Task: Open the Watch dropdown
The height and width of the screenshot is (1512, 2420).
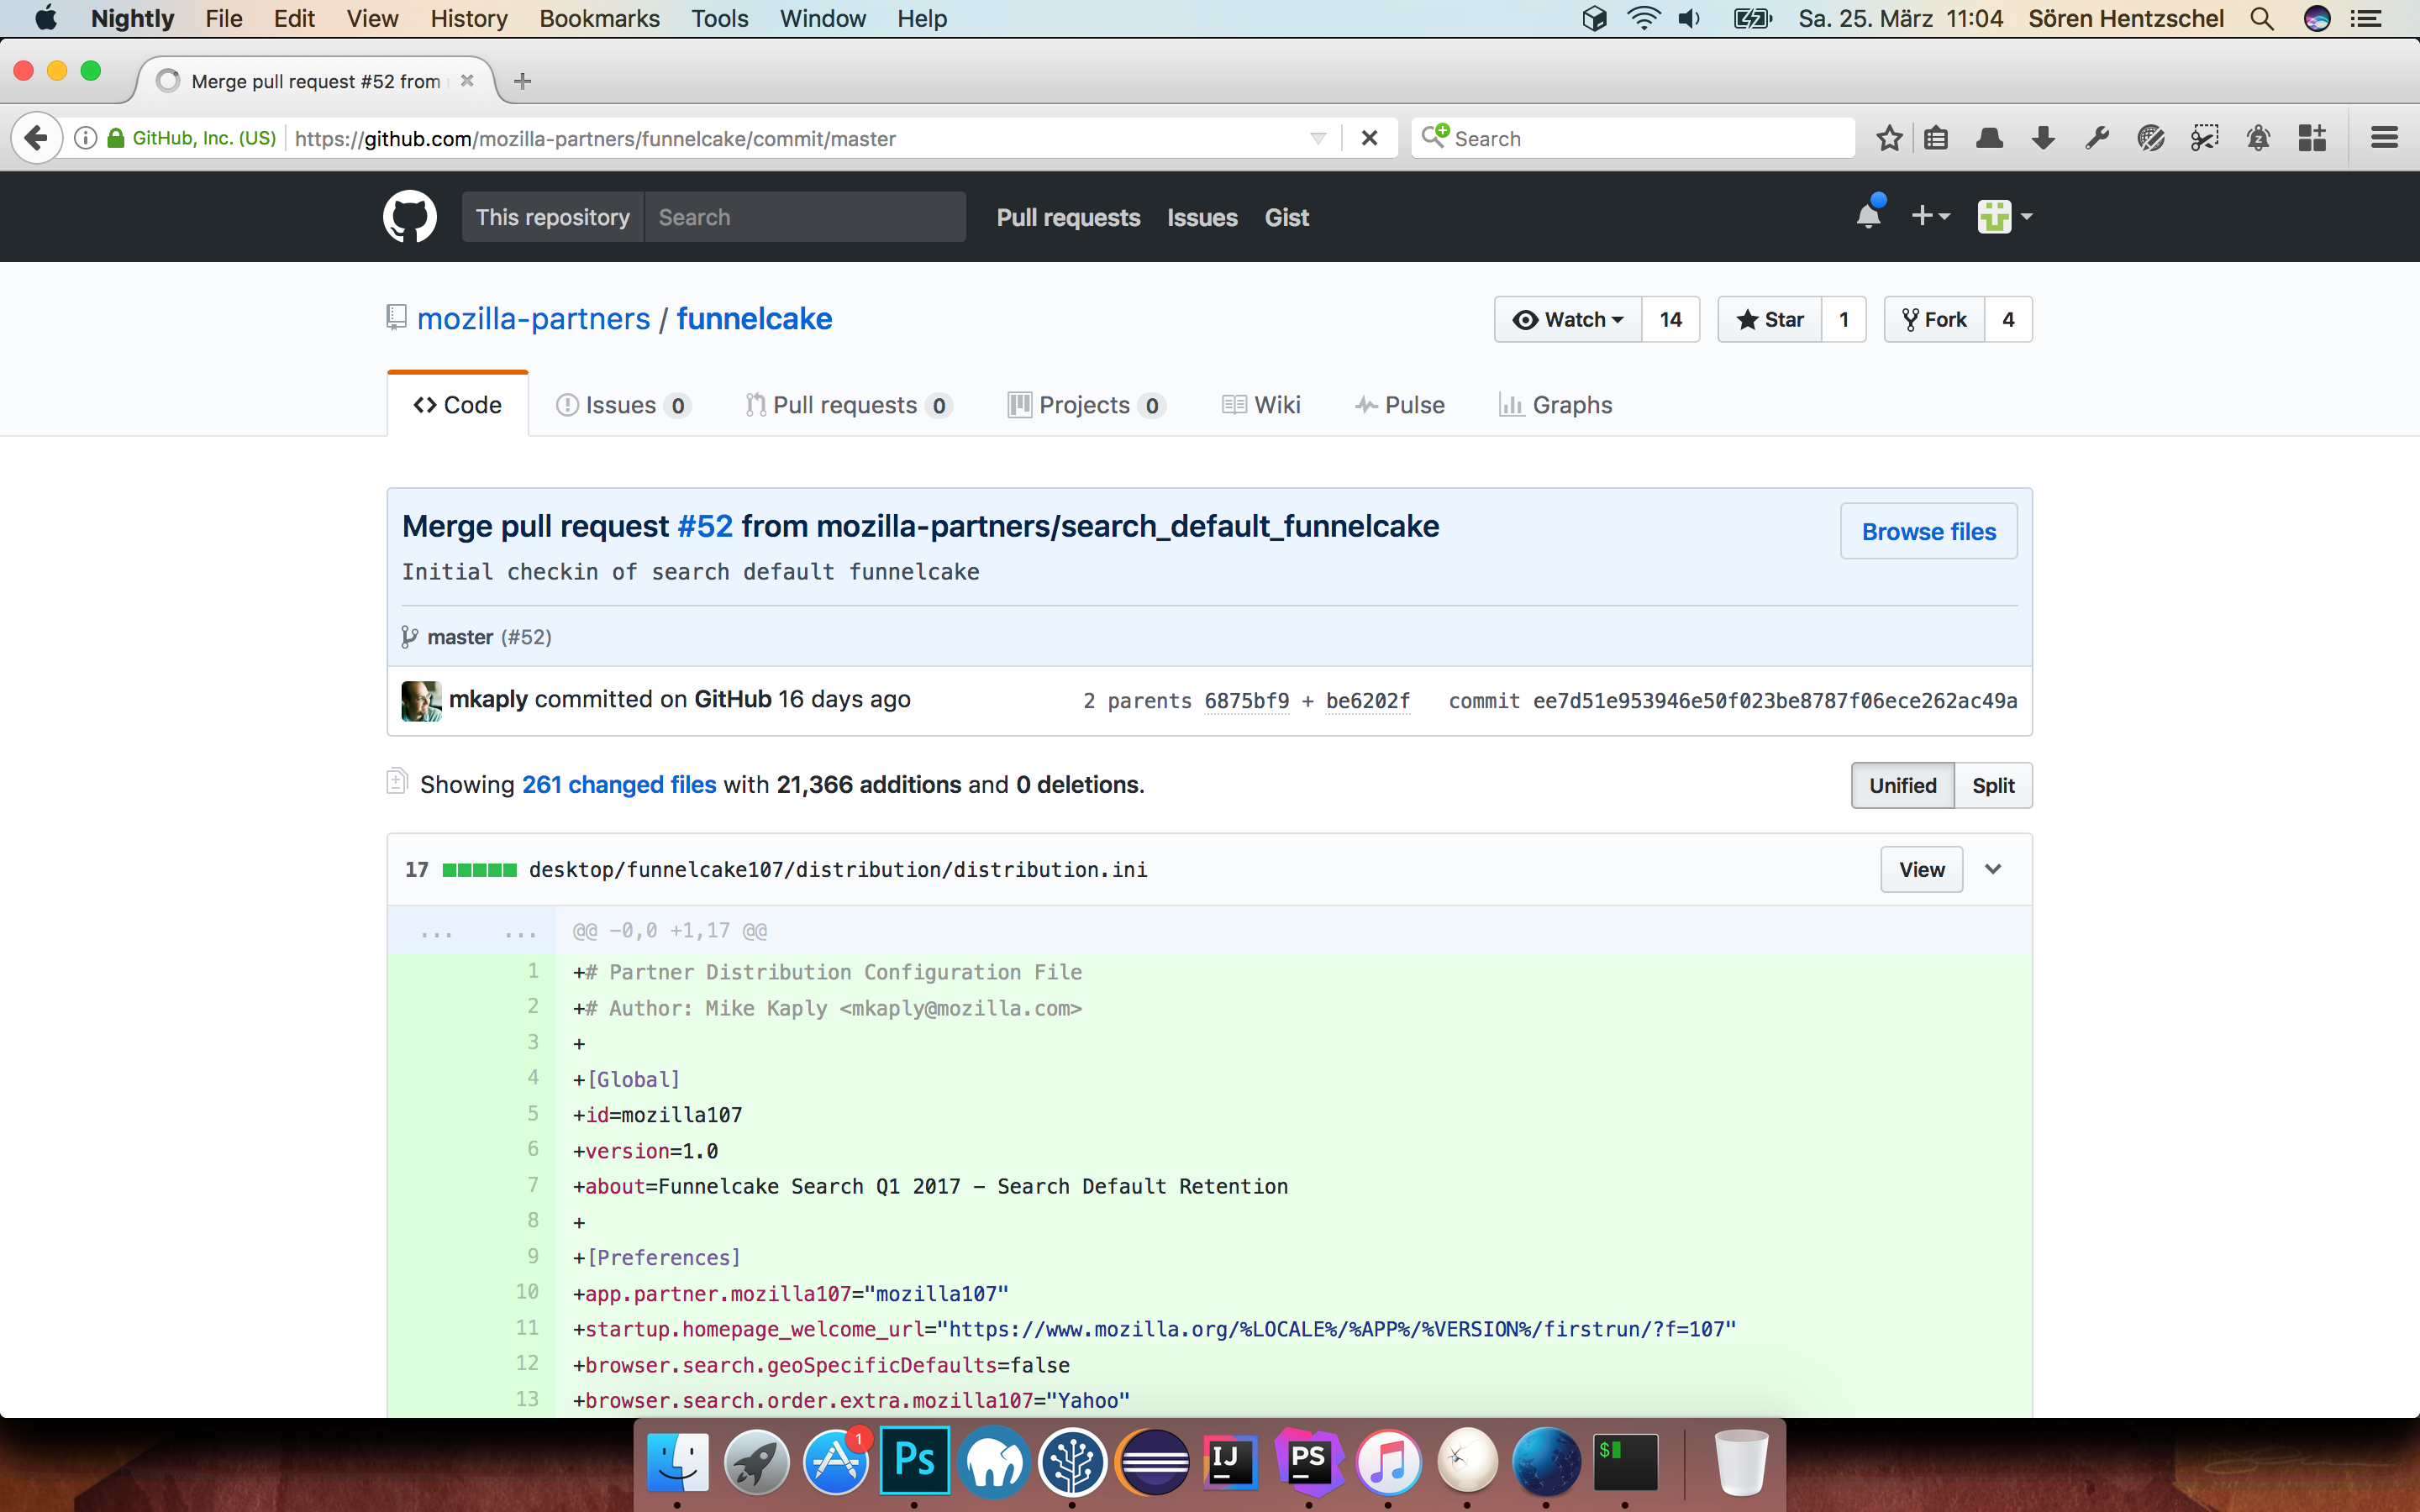Action: point(1567,320)
